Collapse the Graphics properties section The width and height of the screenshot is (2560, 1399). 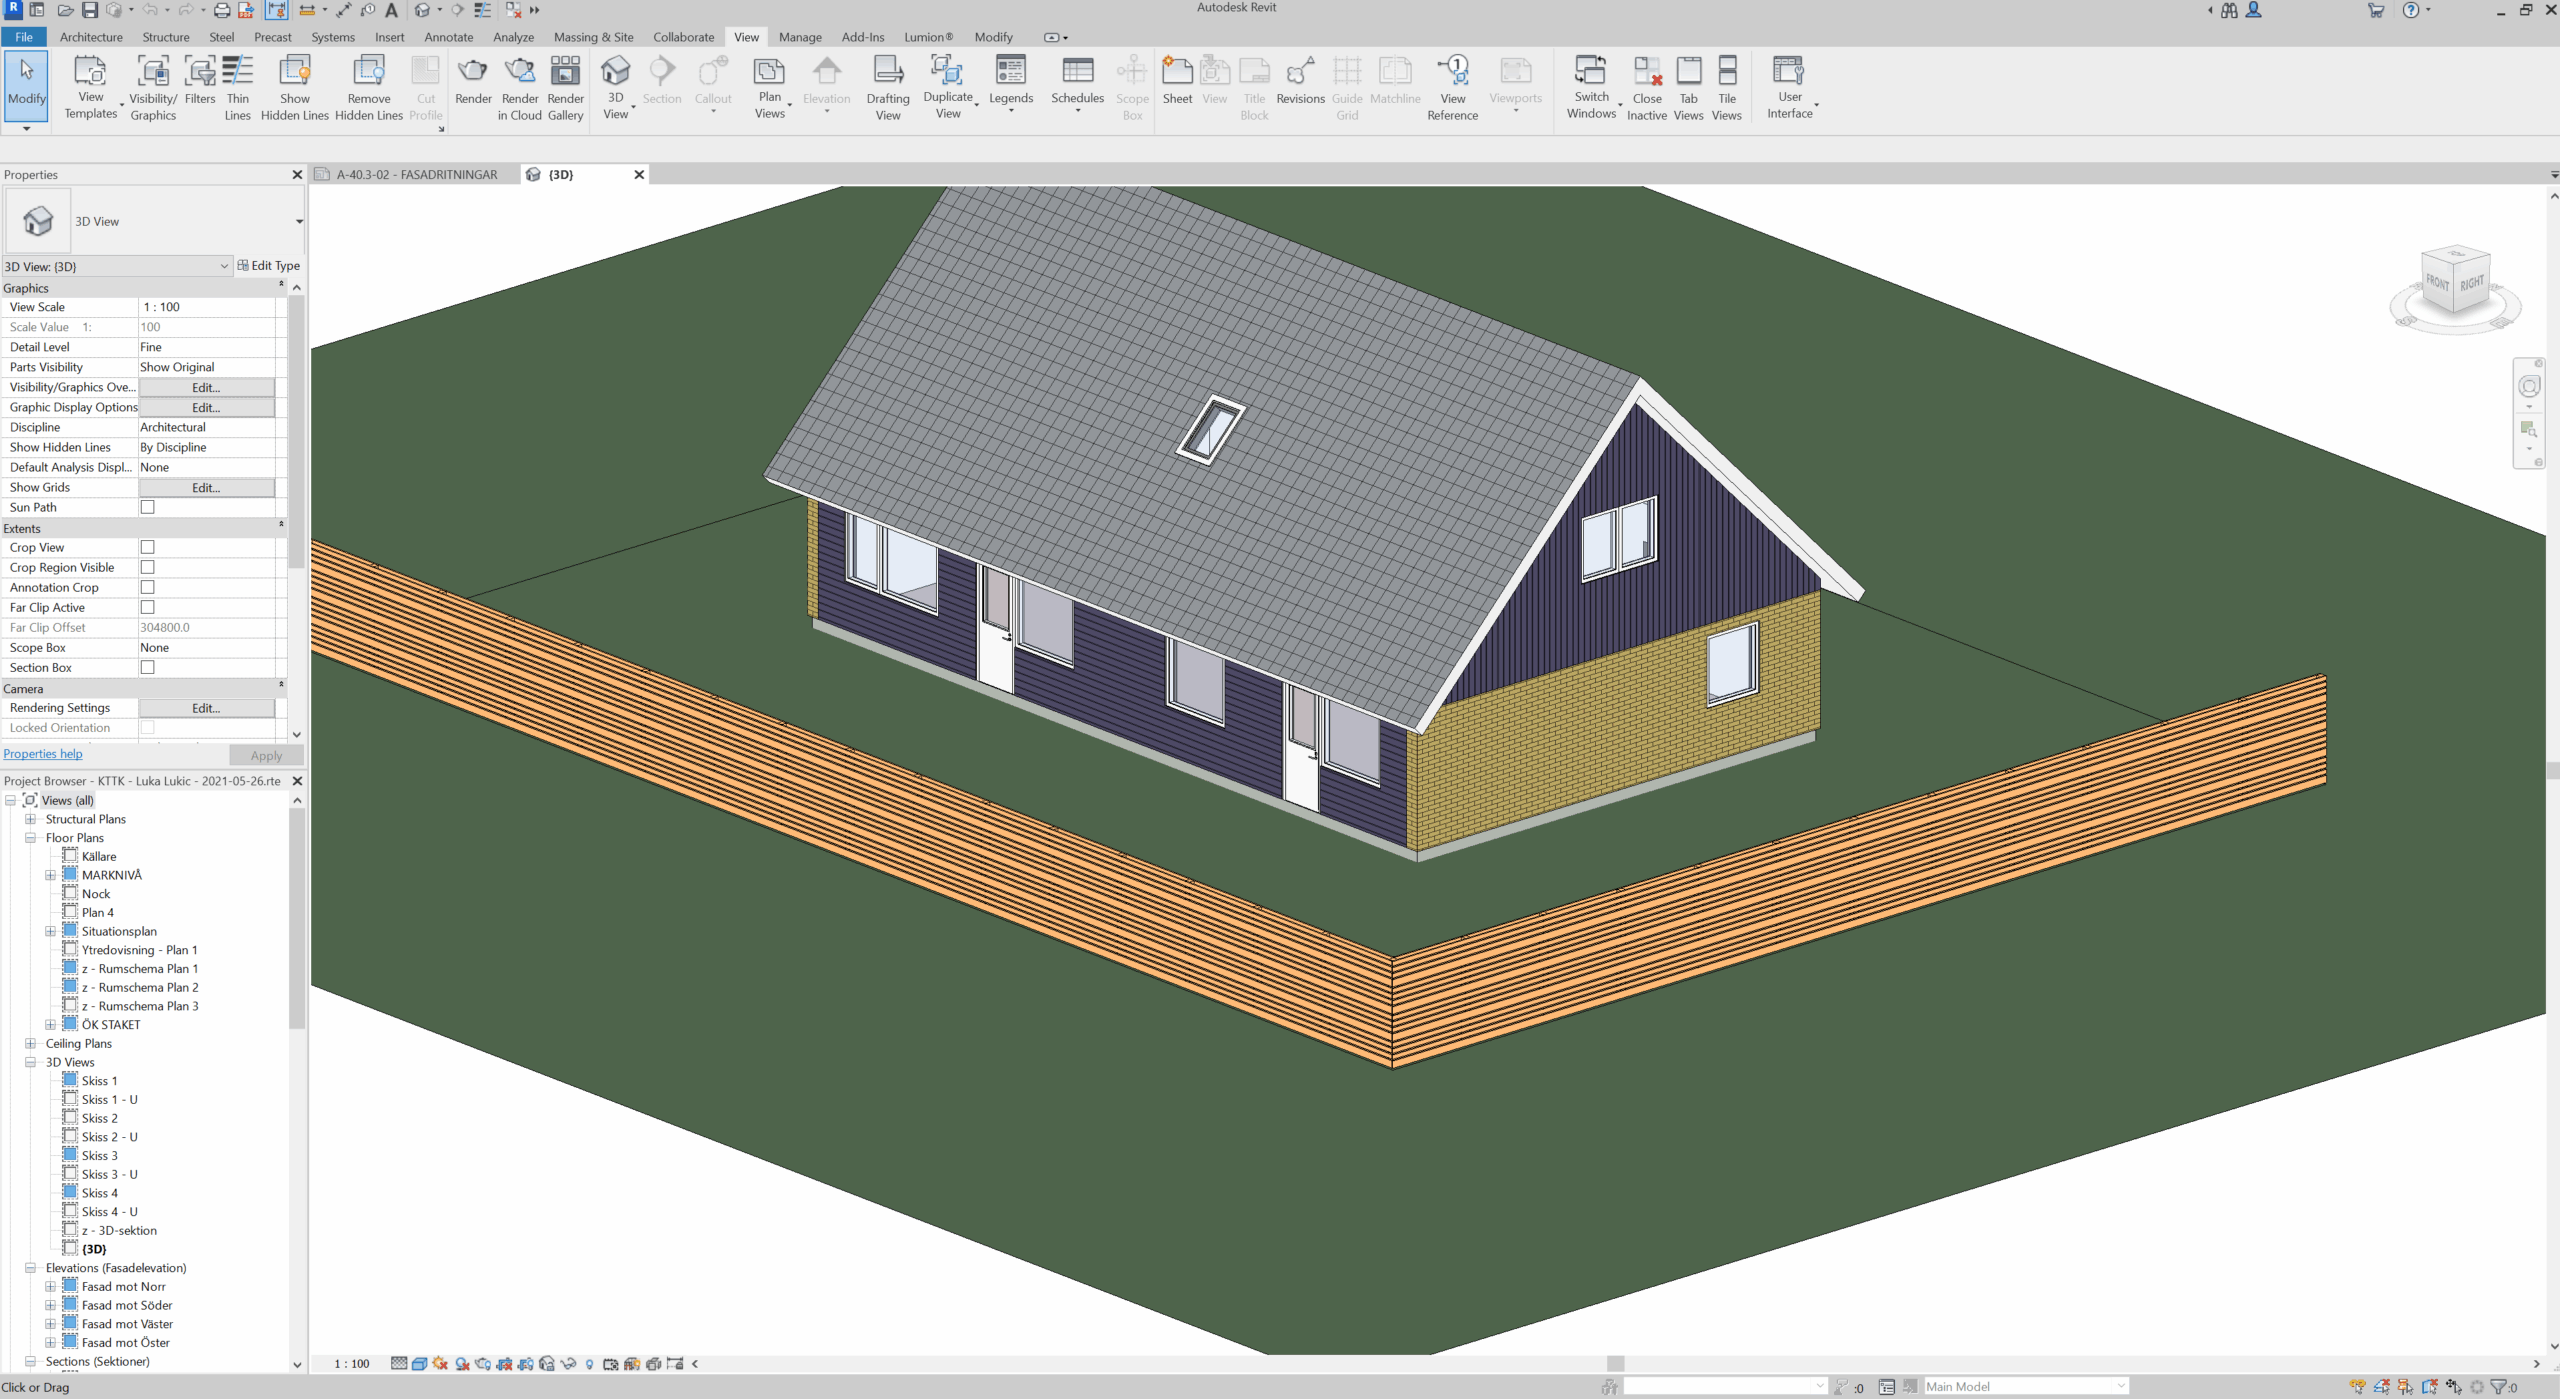coord(281,286)
